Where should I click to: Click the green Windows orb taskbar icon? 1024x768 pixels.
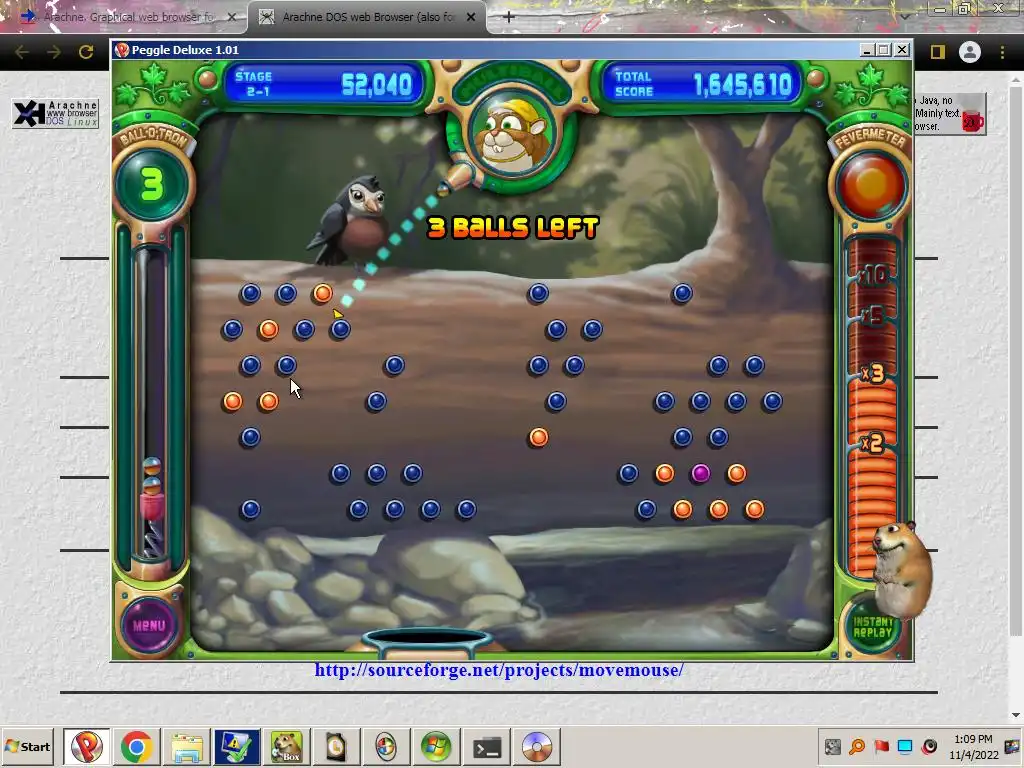436,746
